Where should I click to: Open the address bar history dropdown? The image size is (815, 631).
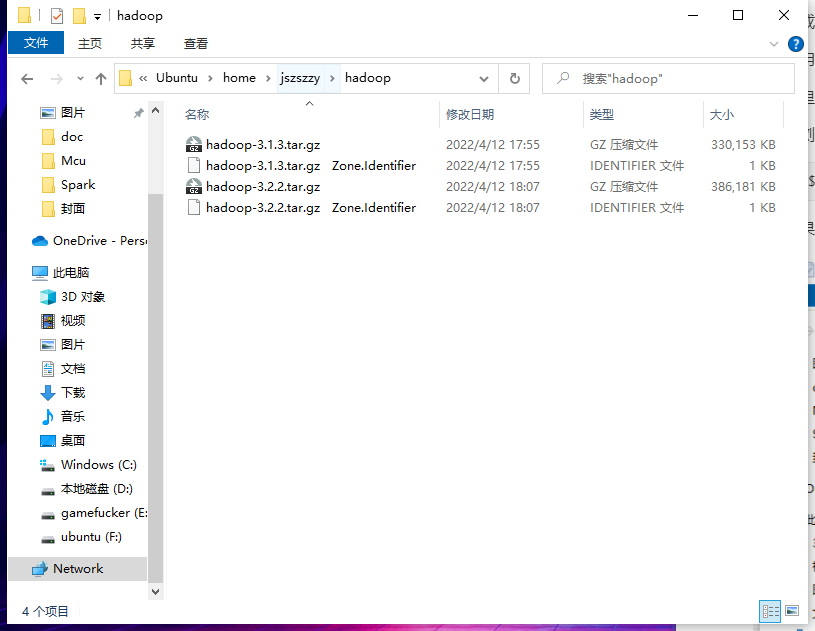[484, 79]
